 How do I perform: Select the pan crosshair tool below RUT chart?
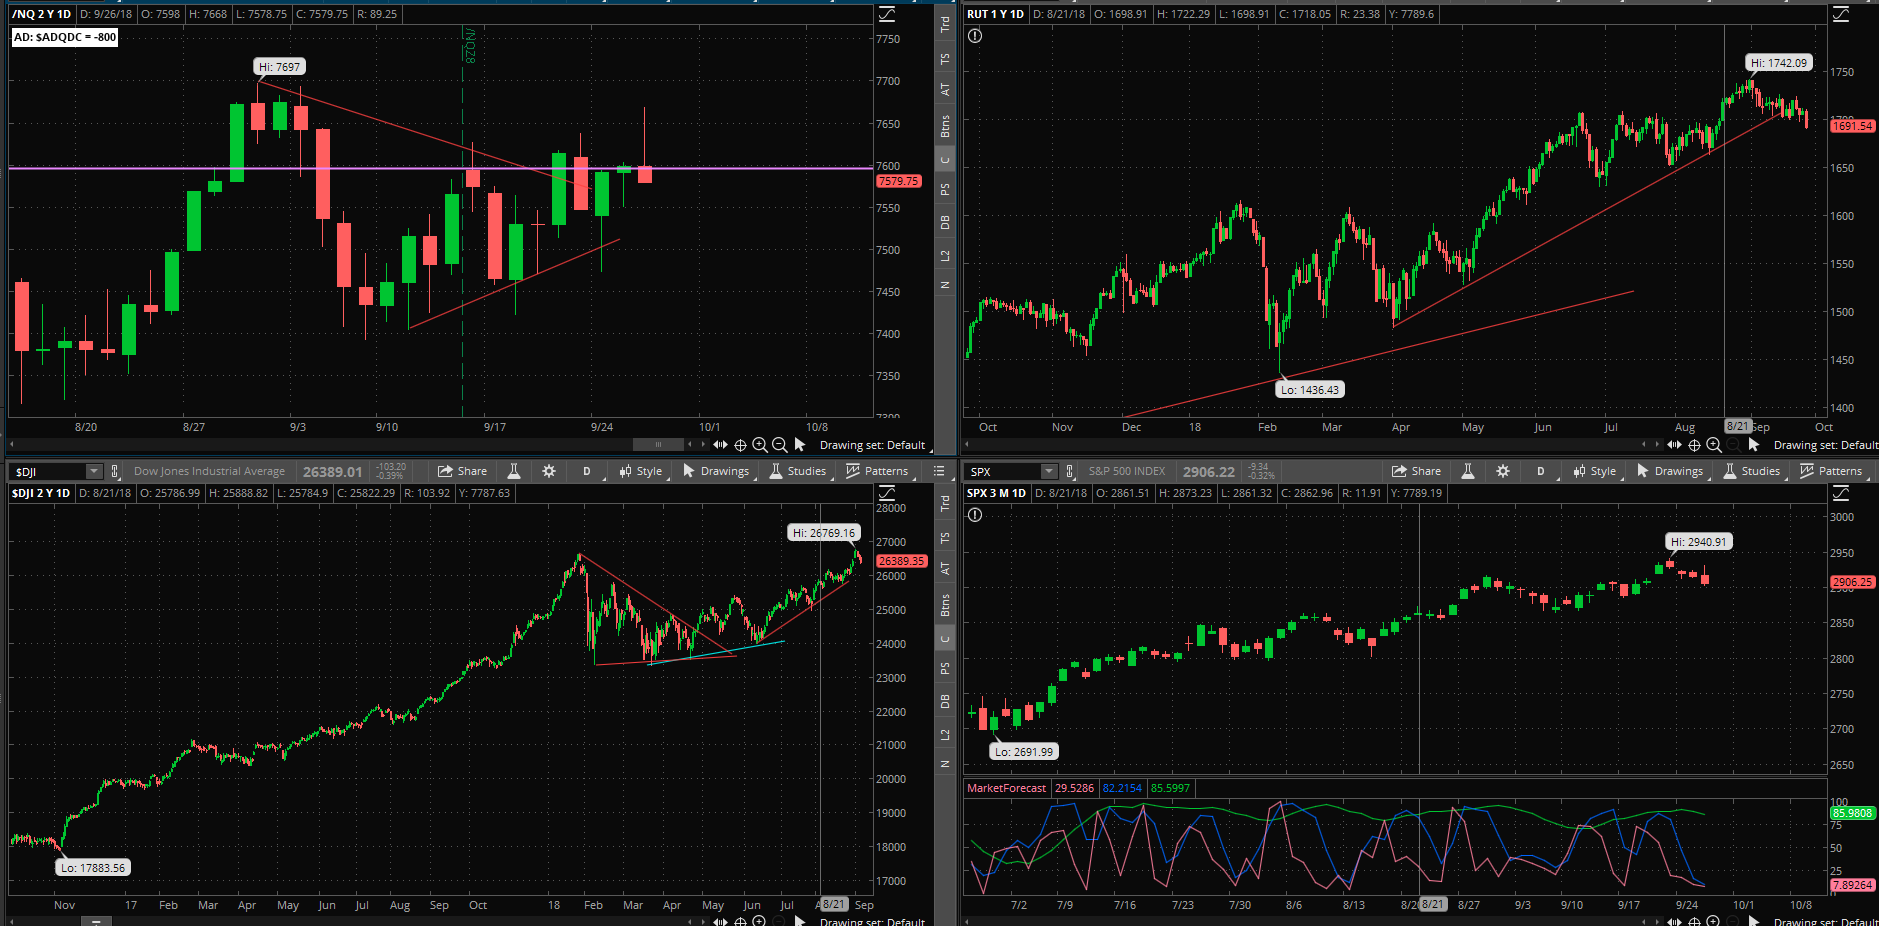tap(1694, 445)
